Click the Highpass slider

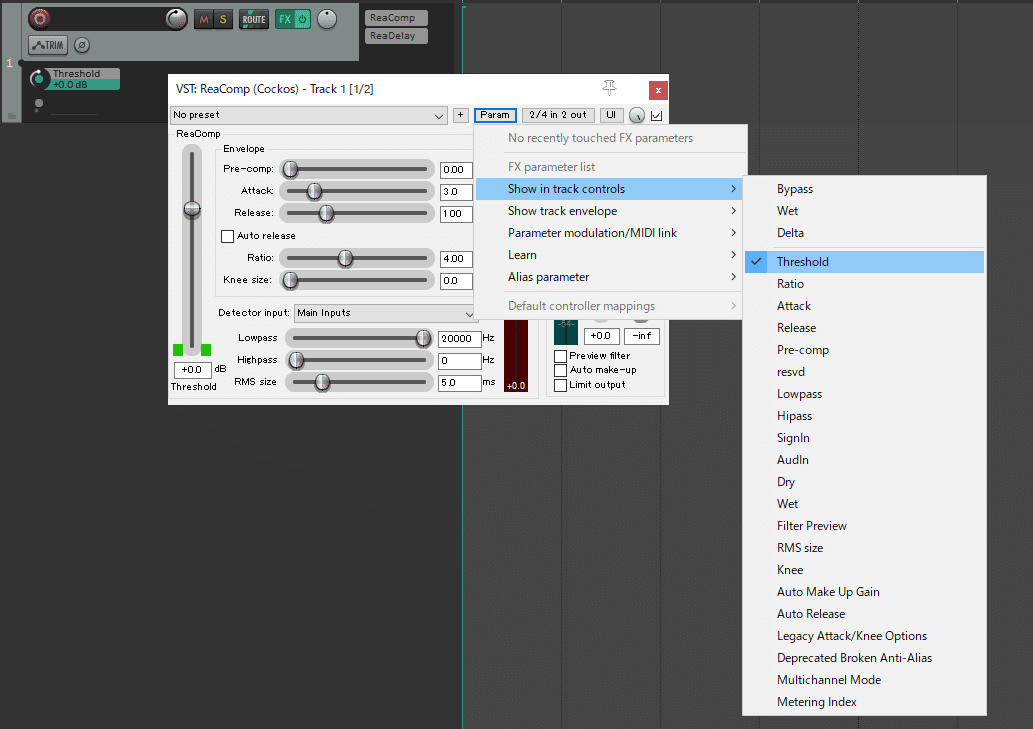360,360
